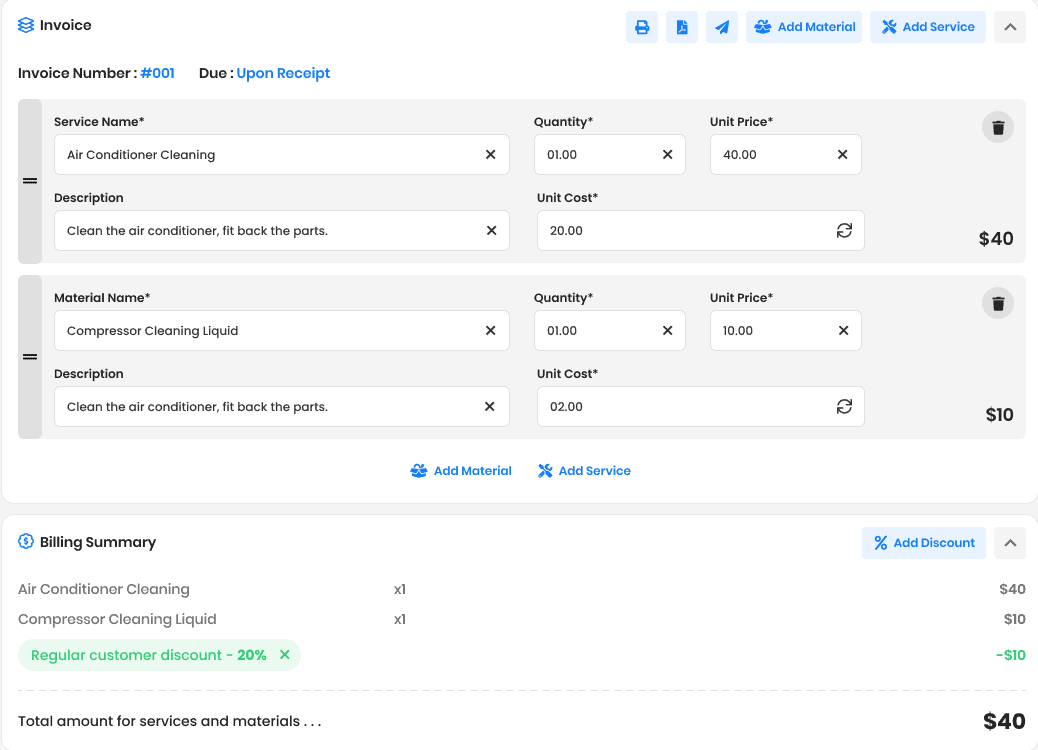
Task: Refresh the material Unit Cost 02.00
Action: coord(844,406)
